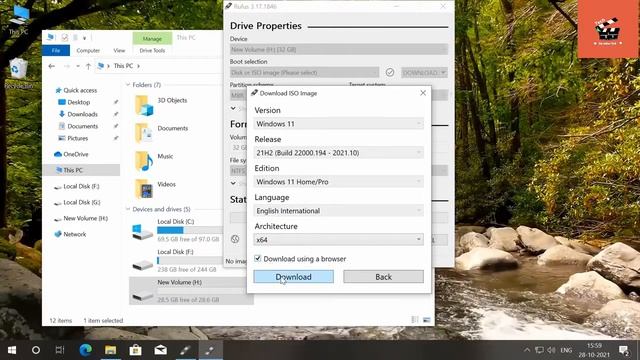Open Mail app from taskbar
Viewport: 640px width, 360px height.
[160, 350]
